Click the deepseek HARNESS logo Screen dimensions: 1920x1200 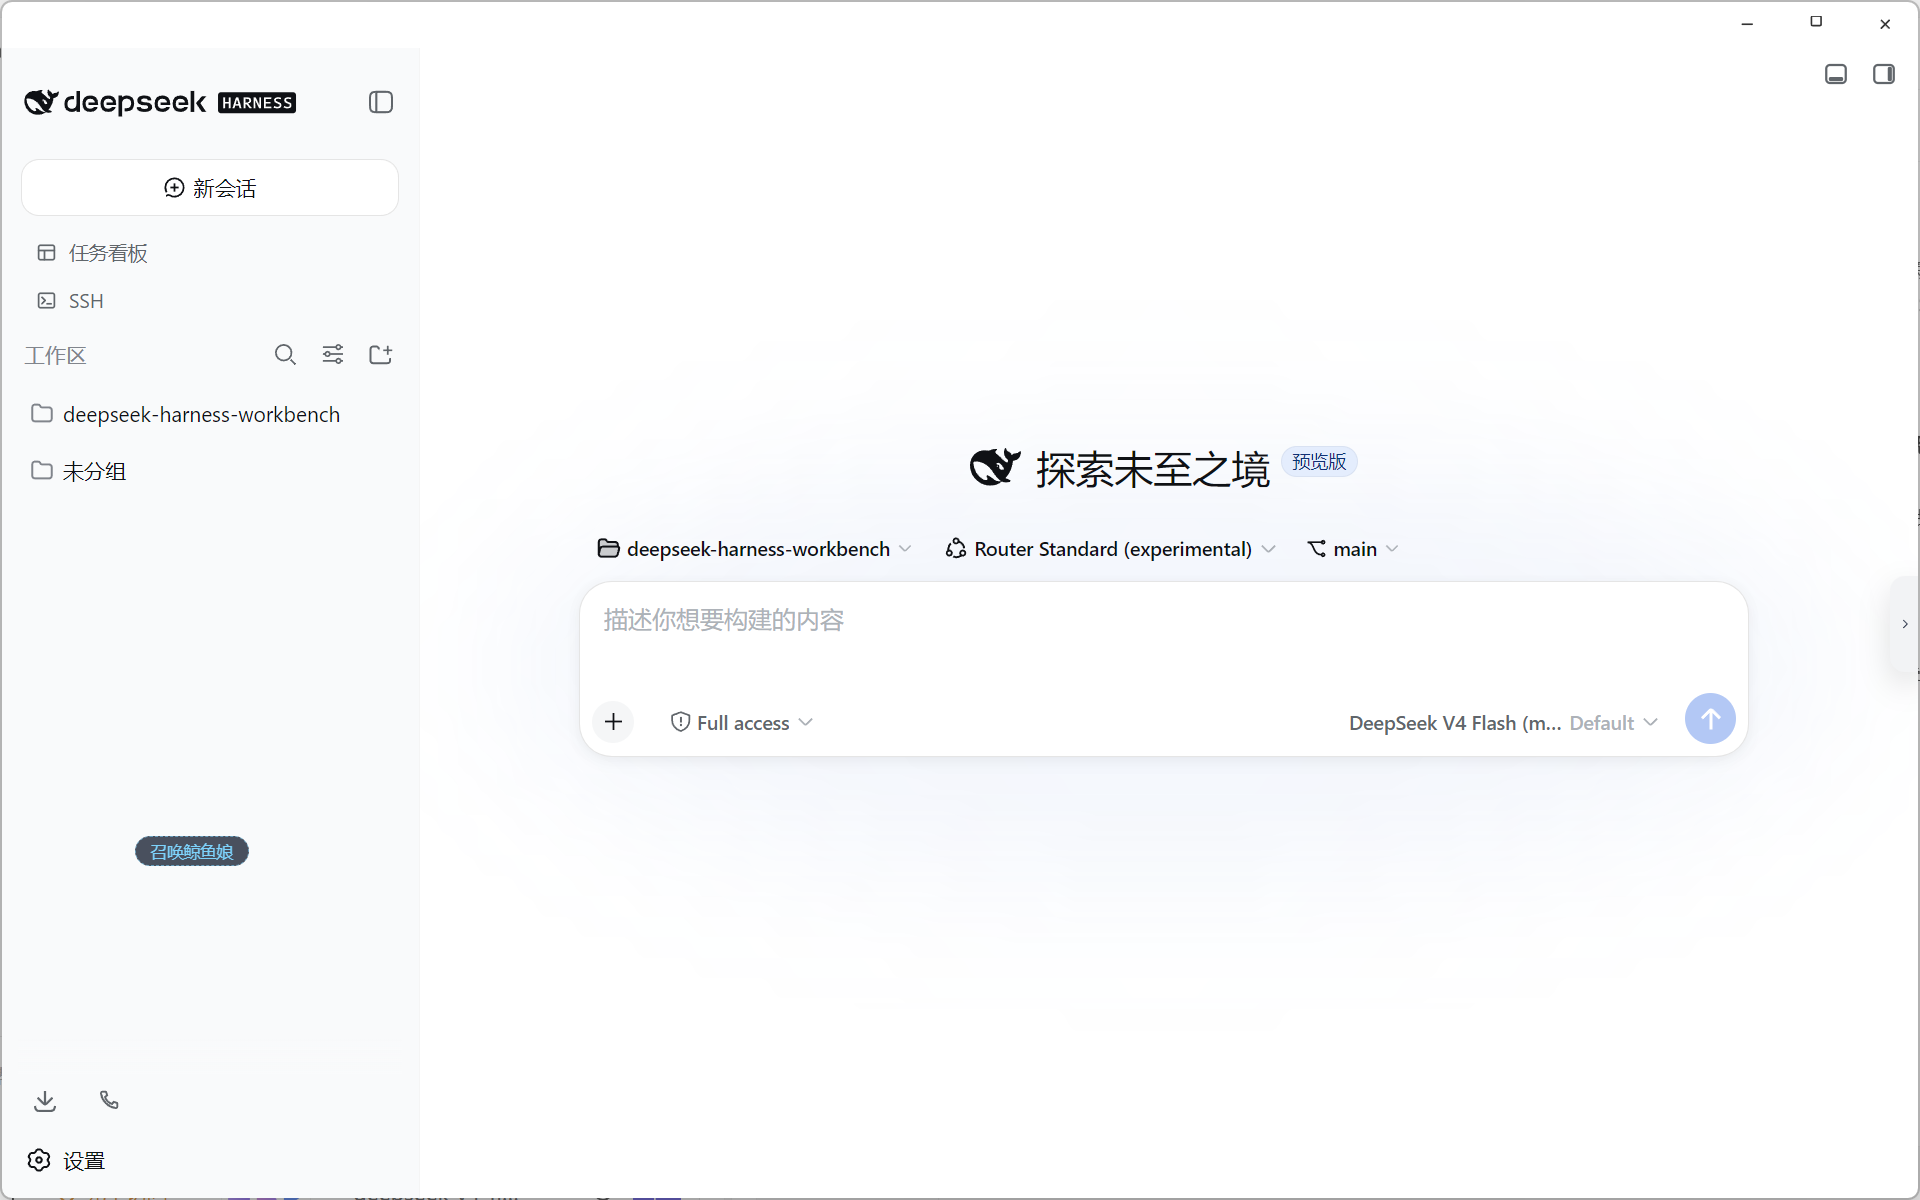pos(160,102)
